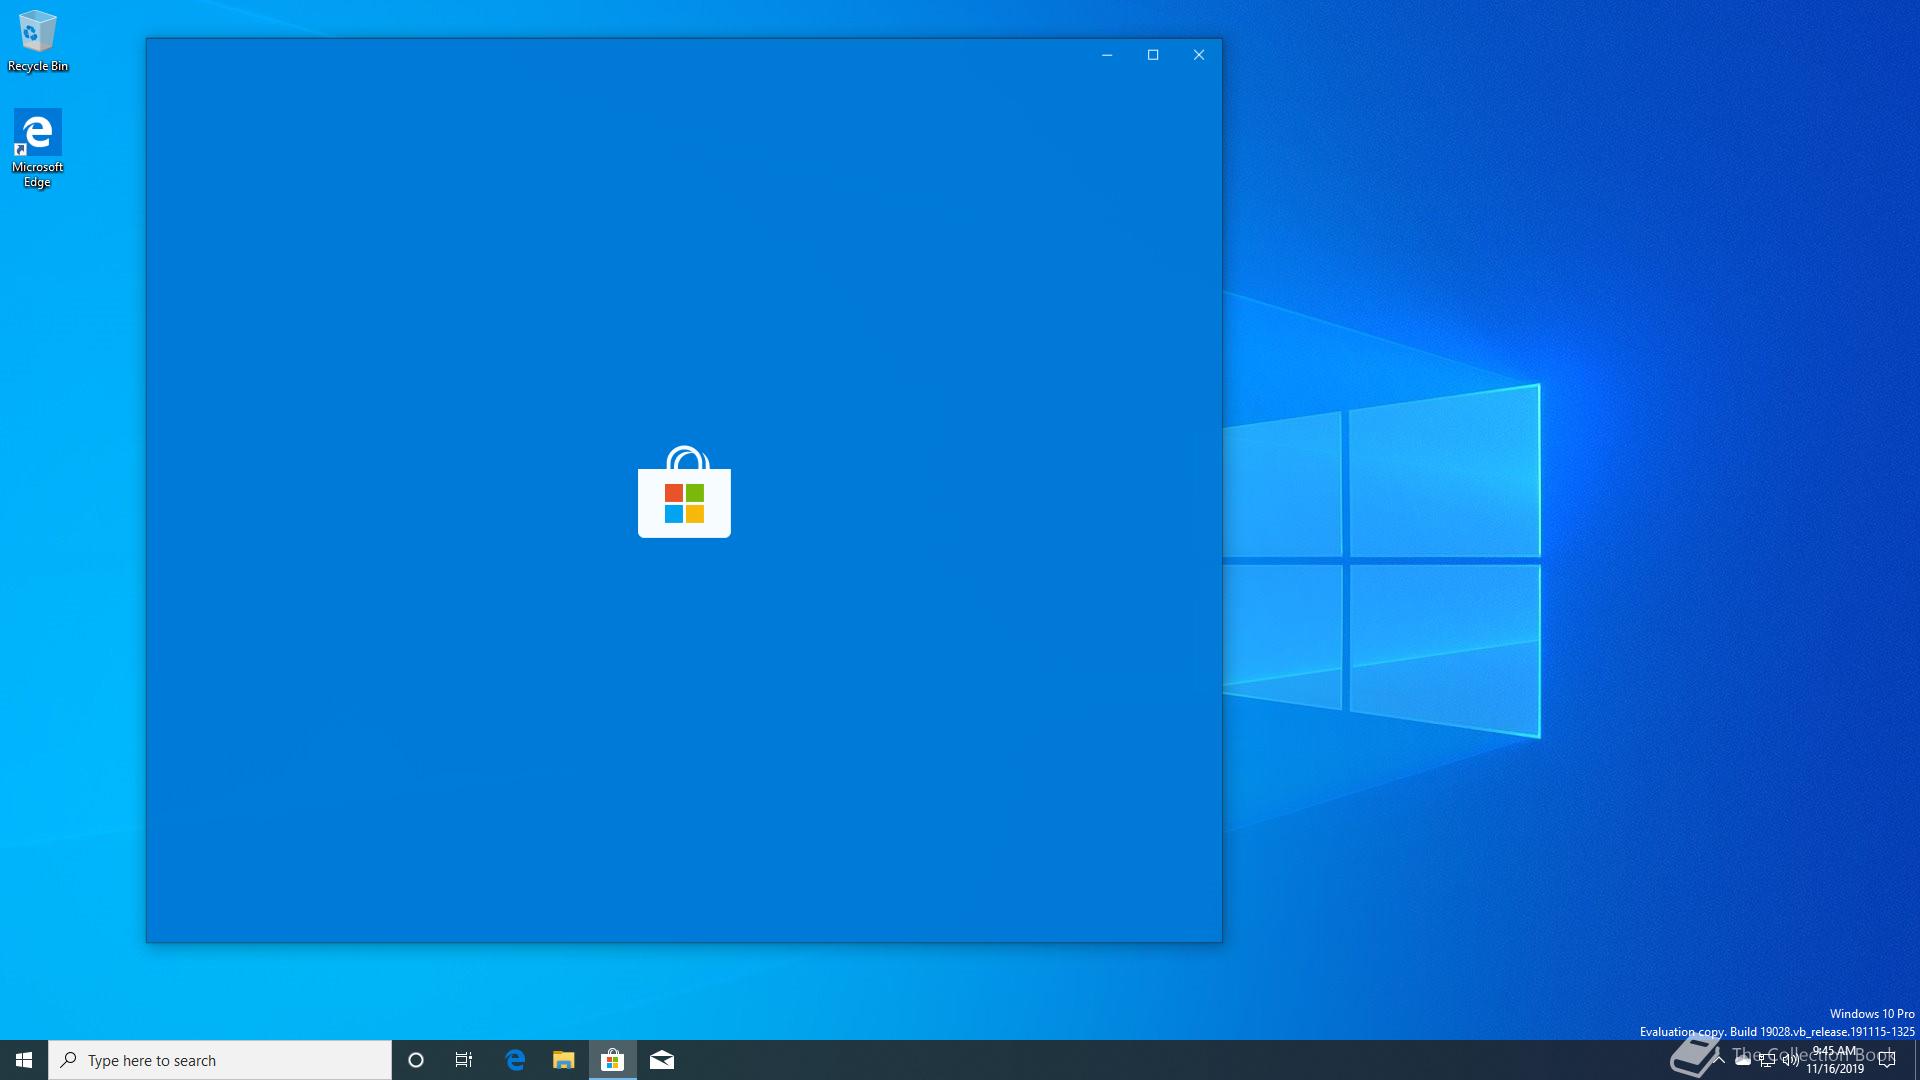The height and width of the screenshot is (1080, 1920).
Task: Maximize the Microsoft Store window
Action: (x=1153, y=55)
